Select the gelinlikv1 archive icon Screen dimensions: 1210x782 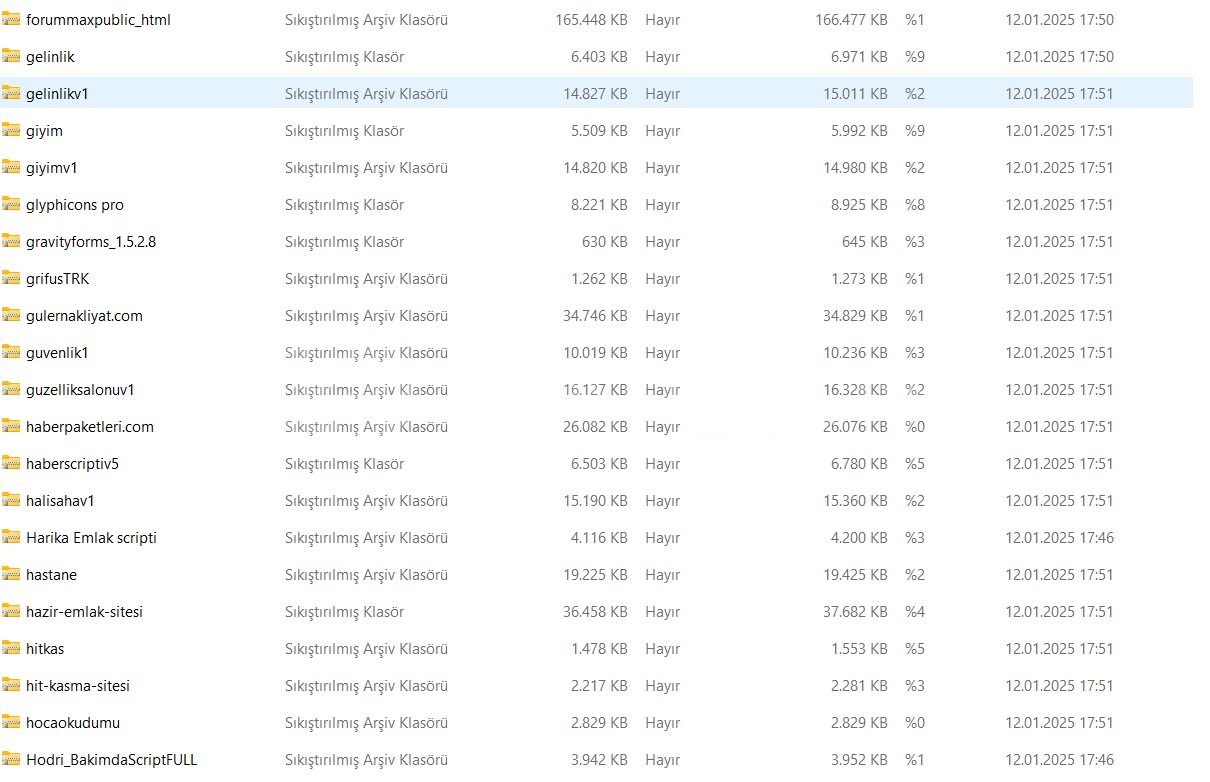11,93
